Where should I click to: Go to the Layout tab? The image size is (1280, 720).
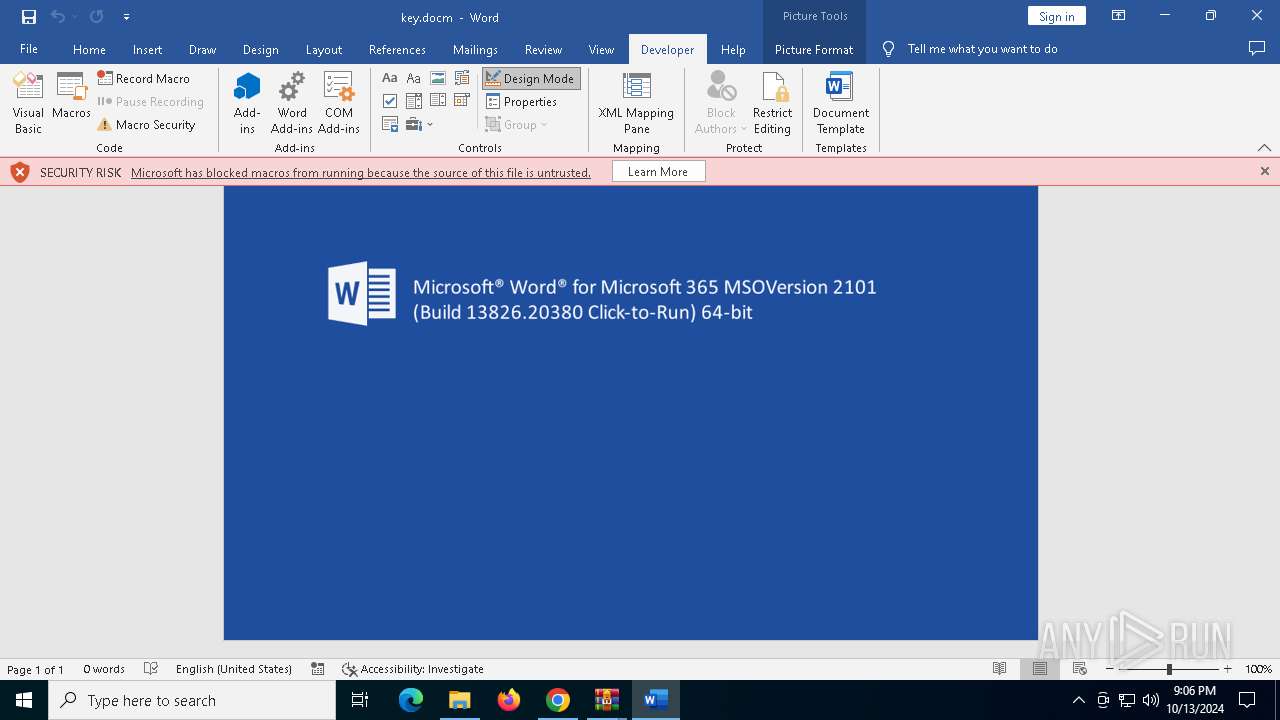pos(323,49)
